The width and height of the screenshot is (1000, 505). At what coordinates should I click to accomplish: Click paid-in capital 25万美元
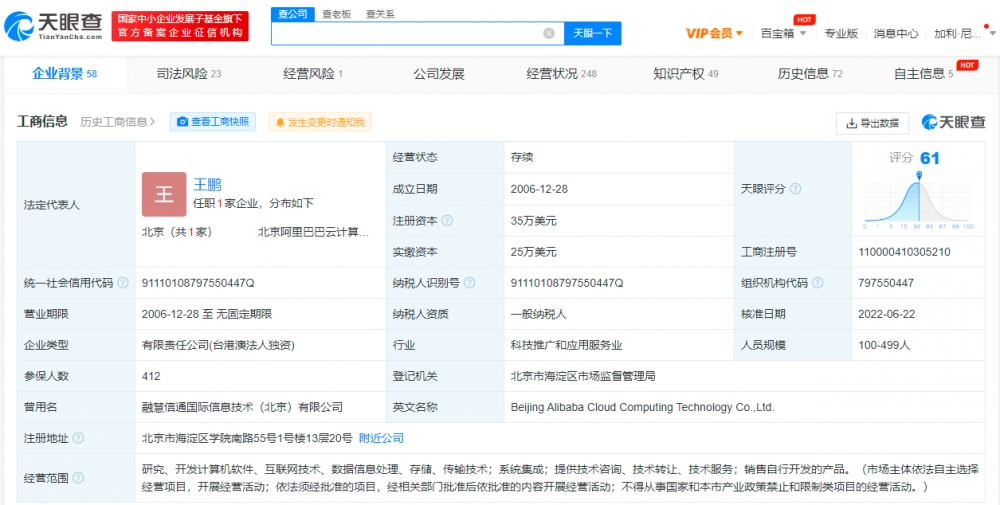[534, 252]
